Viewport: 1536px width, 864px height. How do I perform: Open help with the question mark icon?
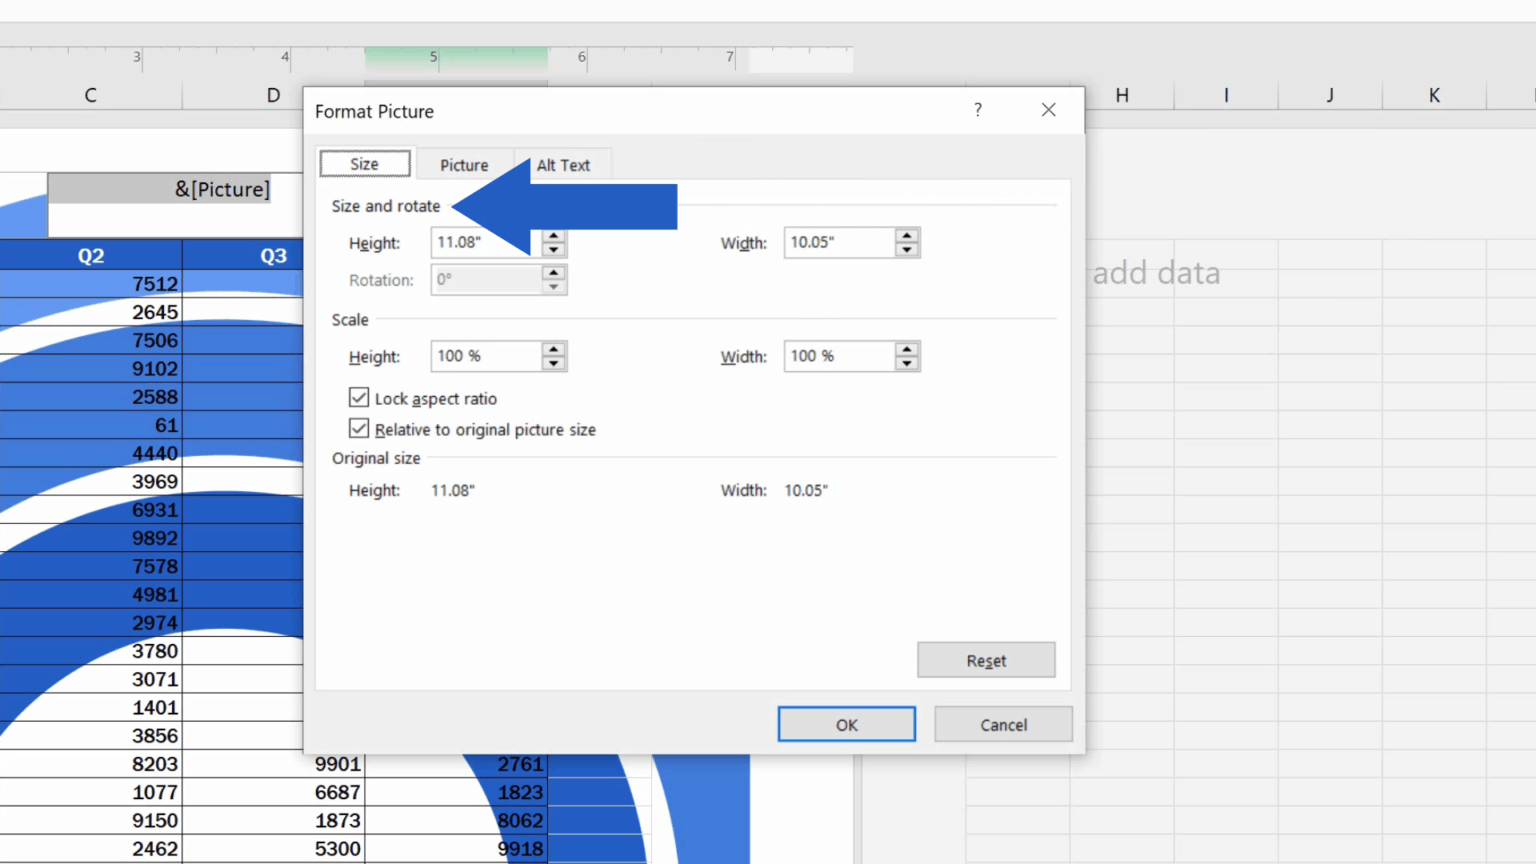(977, 110)
